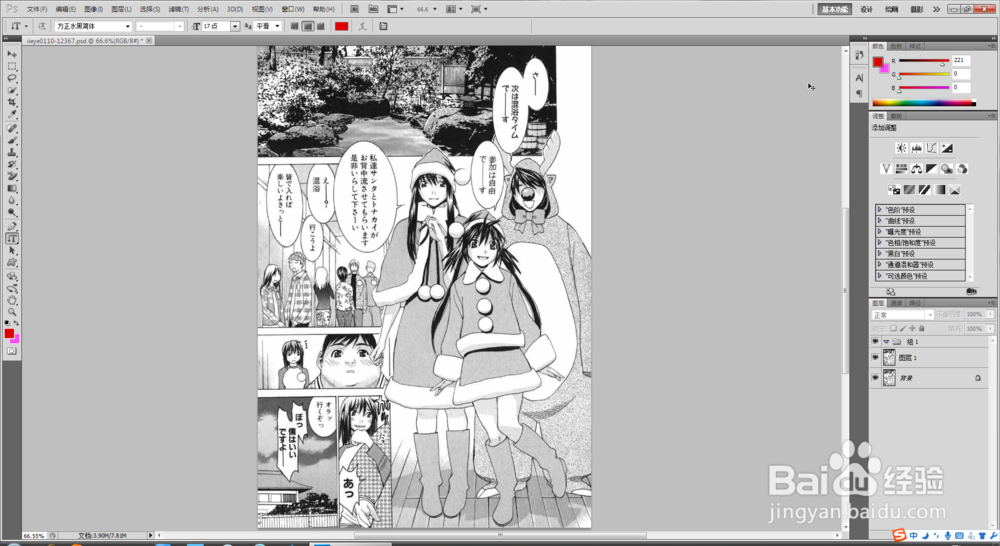Select the Lasso tool
This screenshot has height=546, width=1000.
(11, 78)
